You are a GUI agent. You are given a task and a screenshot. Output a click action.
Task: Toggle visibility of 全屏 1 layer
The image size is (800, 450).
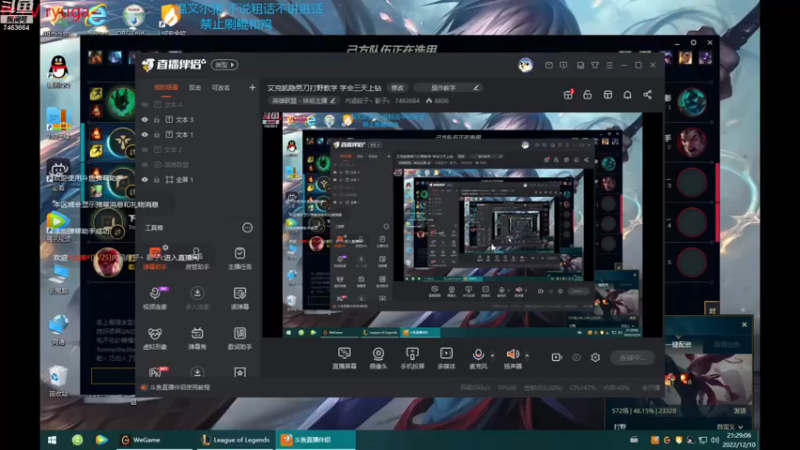[145, 180]
